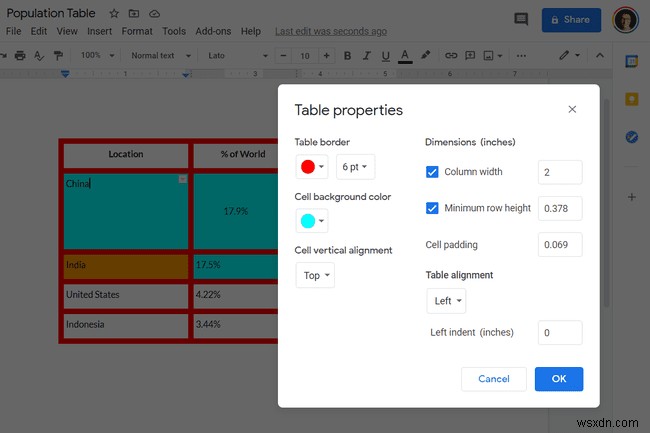Choose the cyan cell background color

point(311,221)
